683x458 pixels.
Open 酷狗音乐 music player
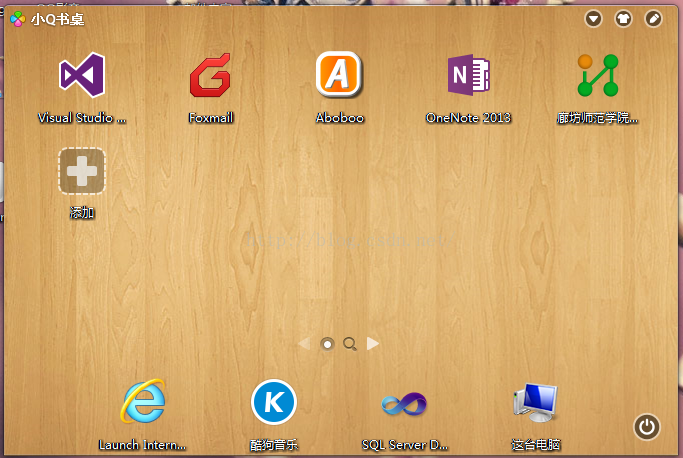tap(274, 401)
